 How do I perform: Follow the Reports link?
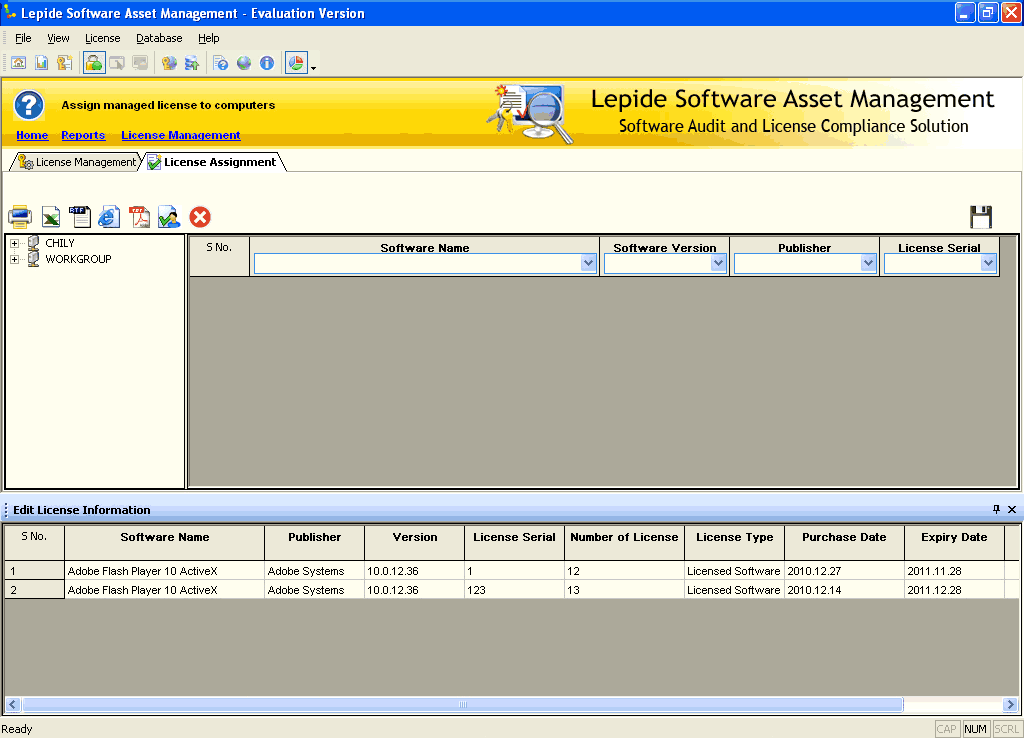[83, 135]
